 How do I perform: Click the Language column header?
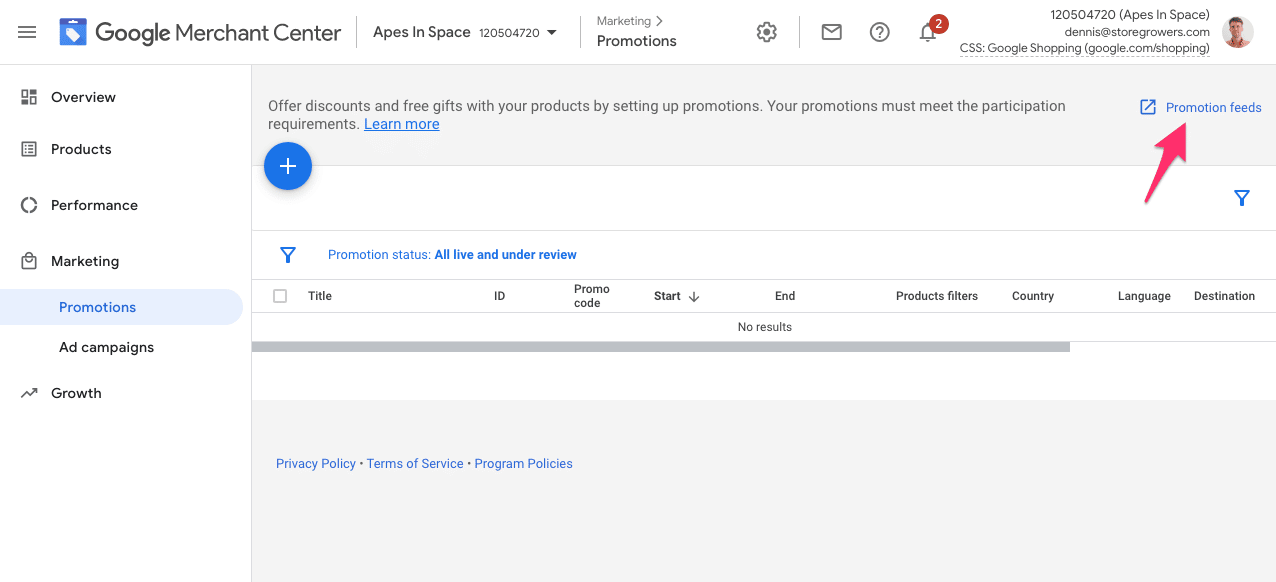point(1144,296)
